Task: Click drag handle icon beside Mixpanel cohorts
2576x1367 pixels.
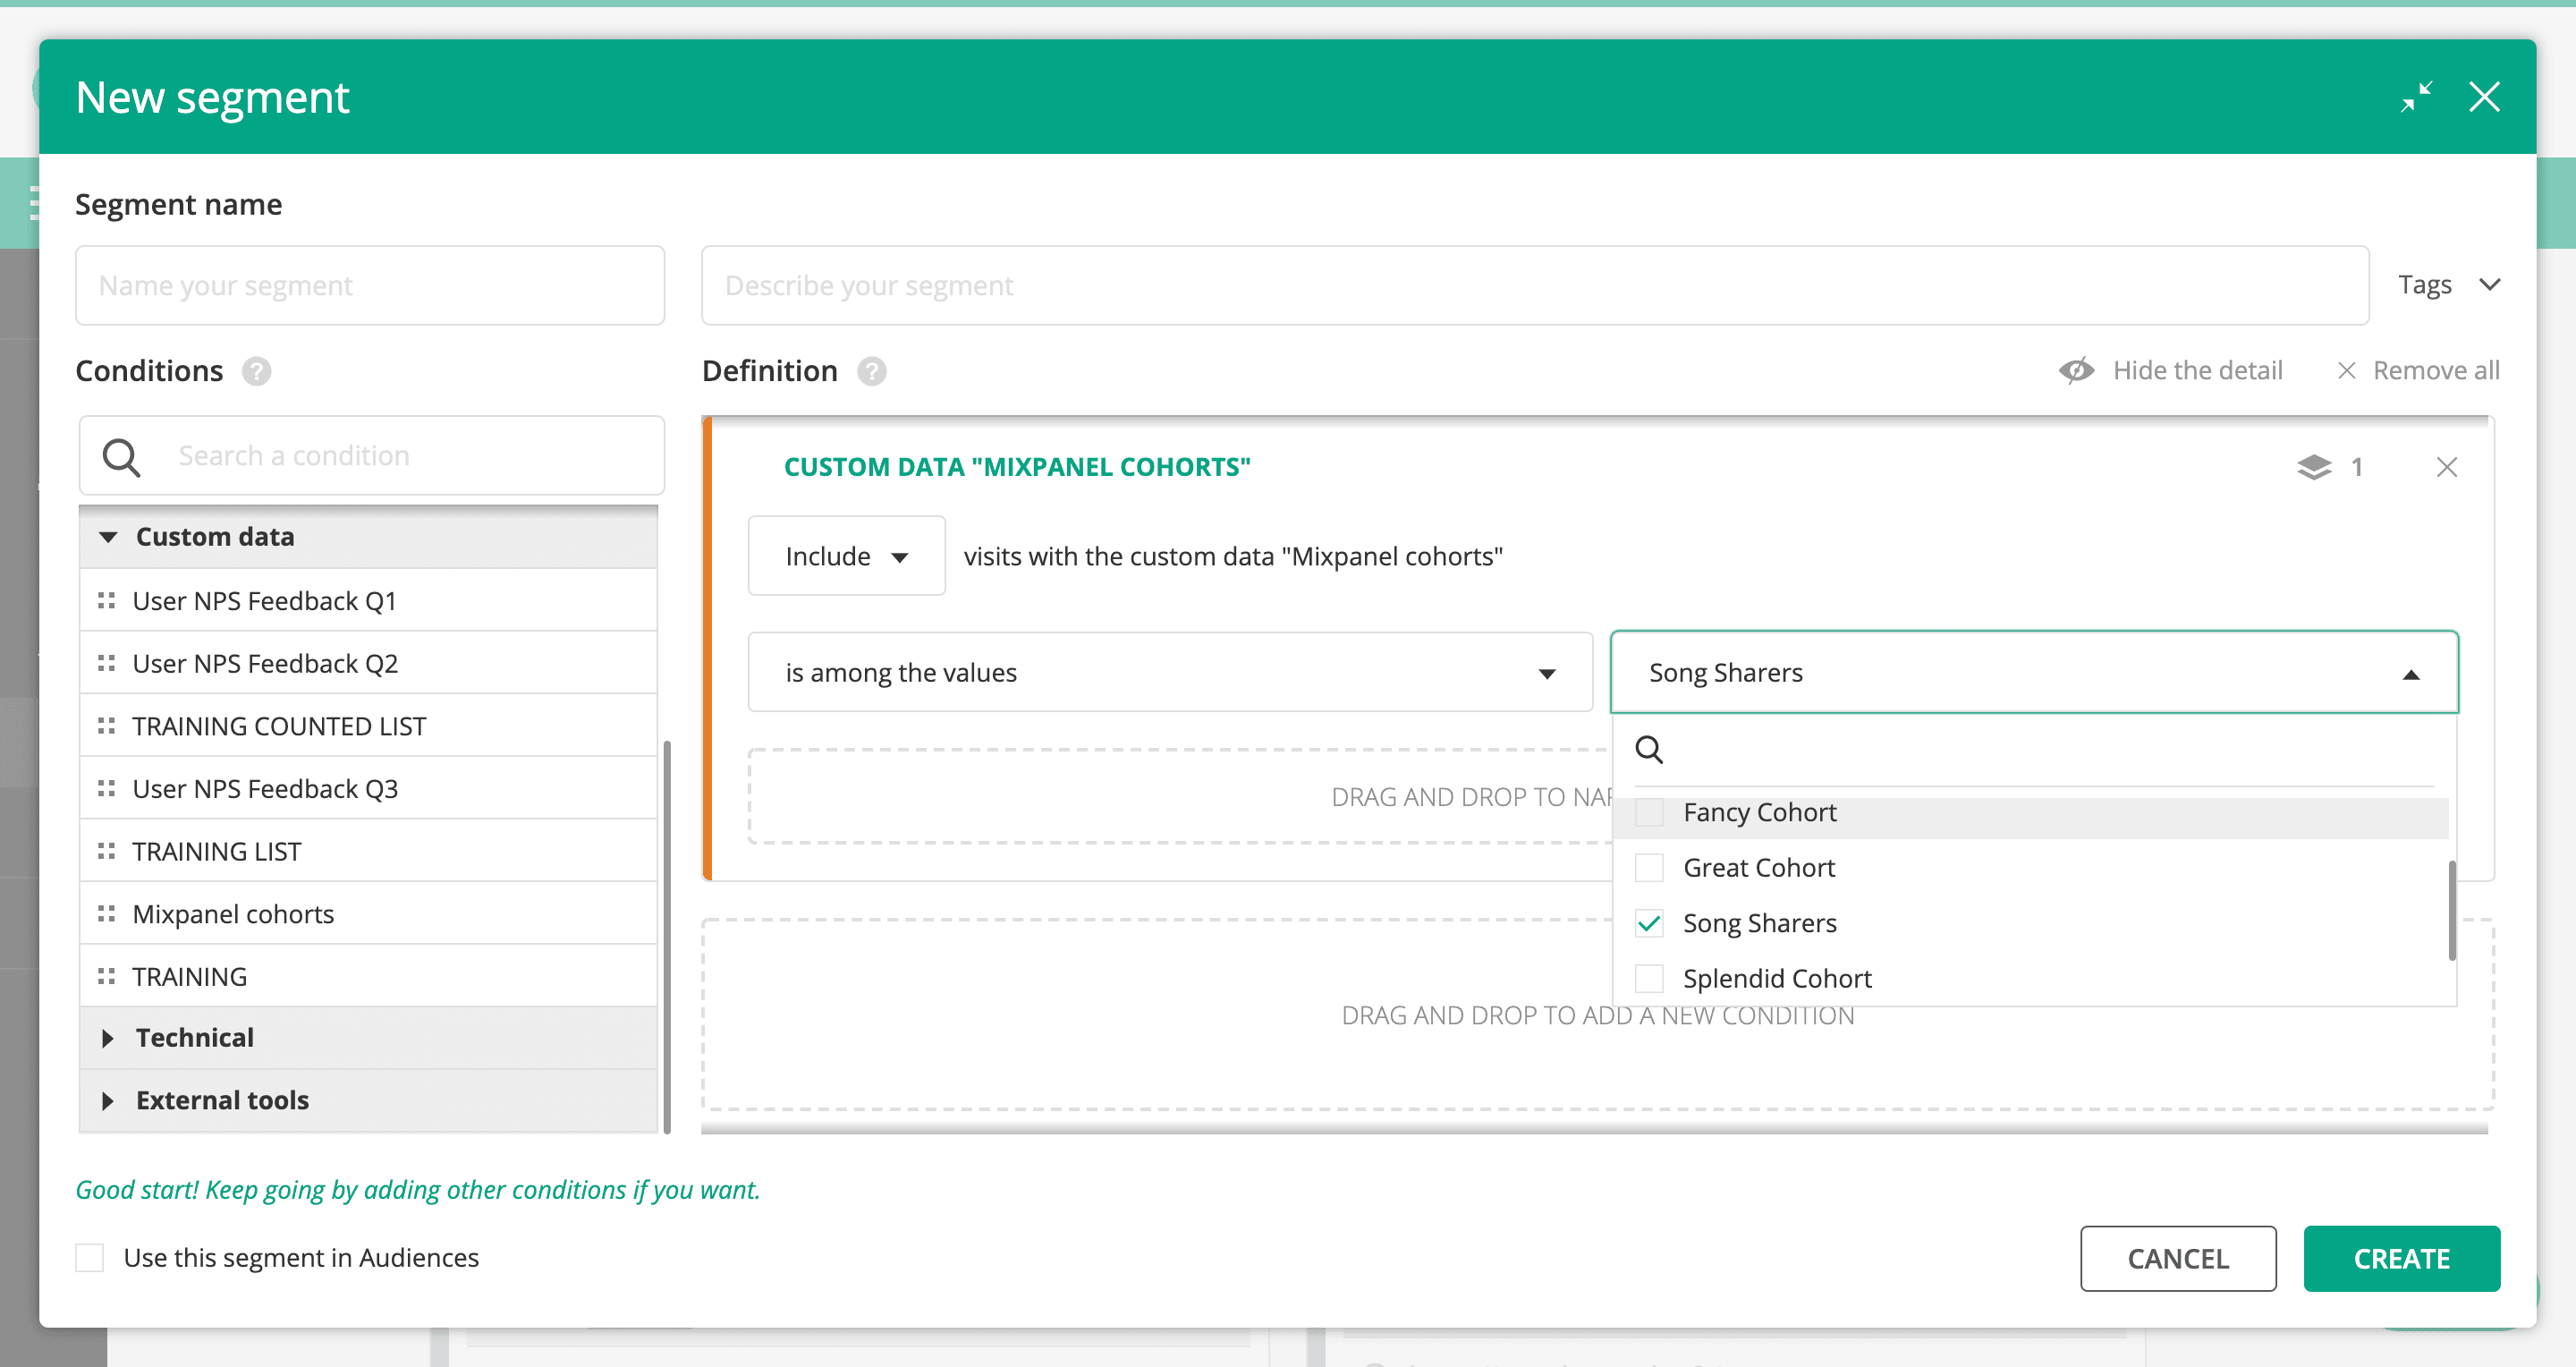Action: point(106,914)
